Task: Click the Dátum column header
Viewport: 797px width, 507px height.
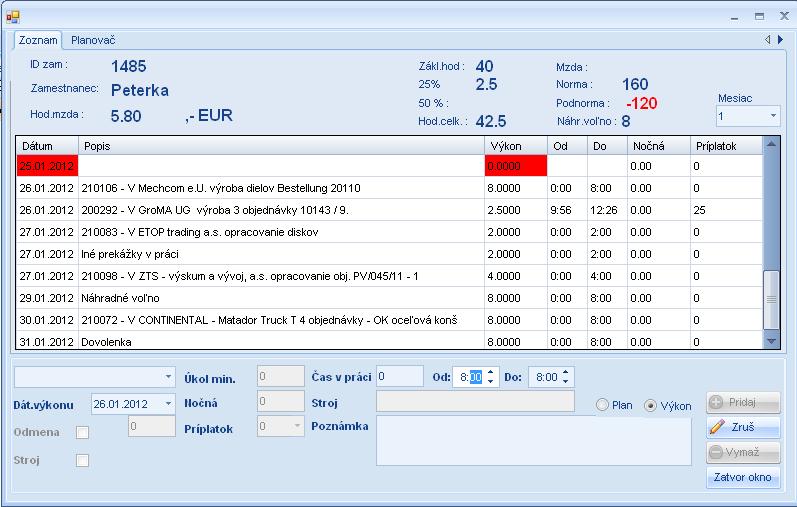Action: pyautogui.click(x=47, y=146)
